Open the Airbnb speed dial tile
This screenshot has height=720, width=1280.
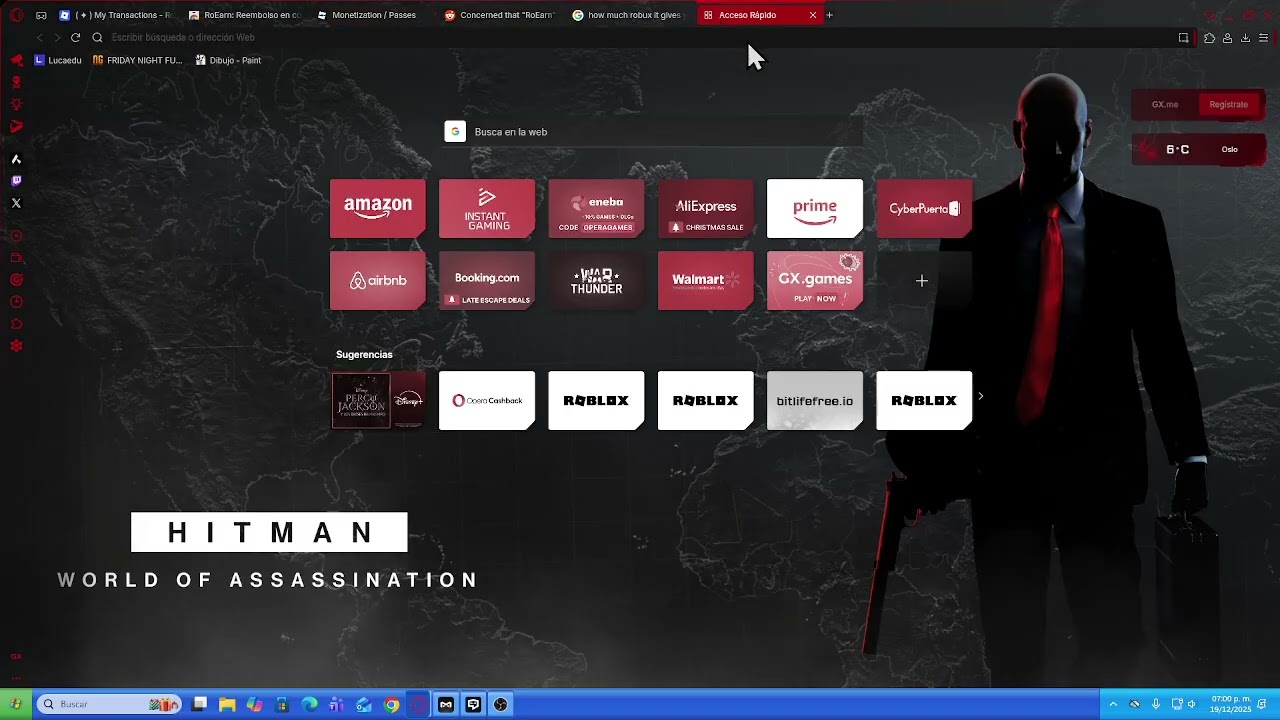(378, 281)
